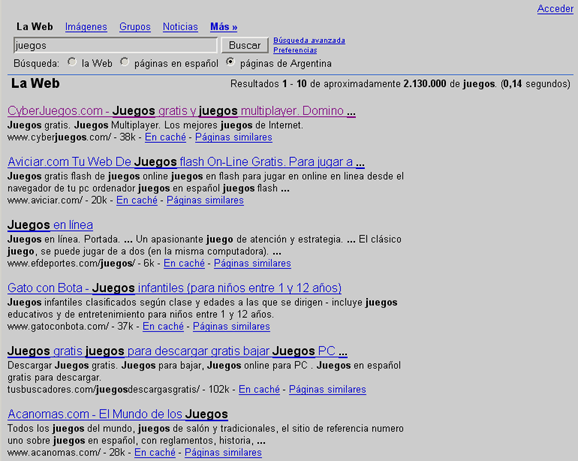Click URL text www.gatoconbota.com/

pyautogui.click(x=58, y=326)
